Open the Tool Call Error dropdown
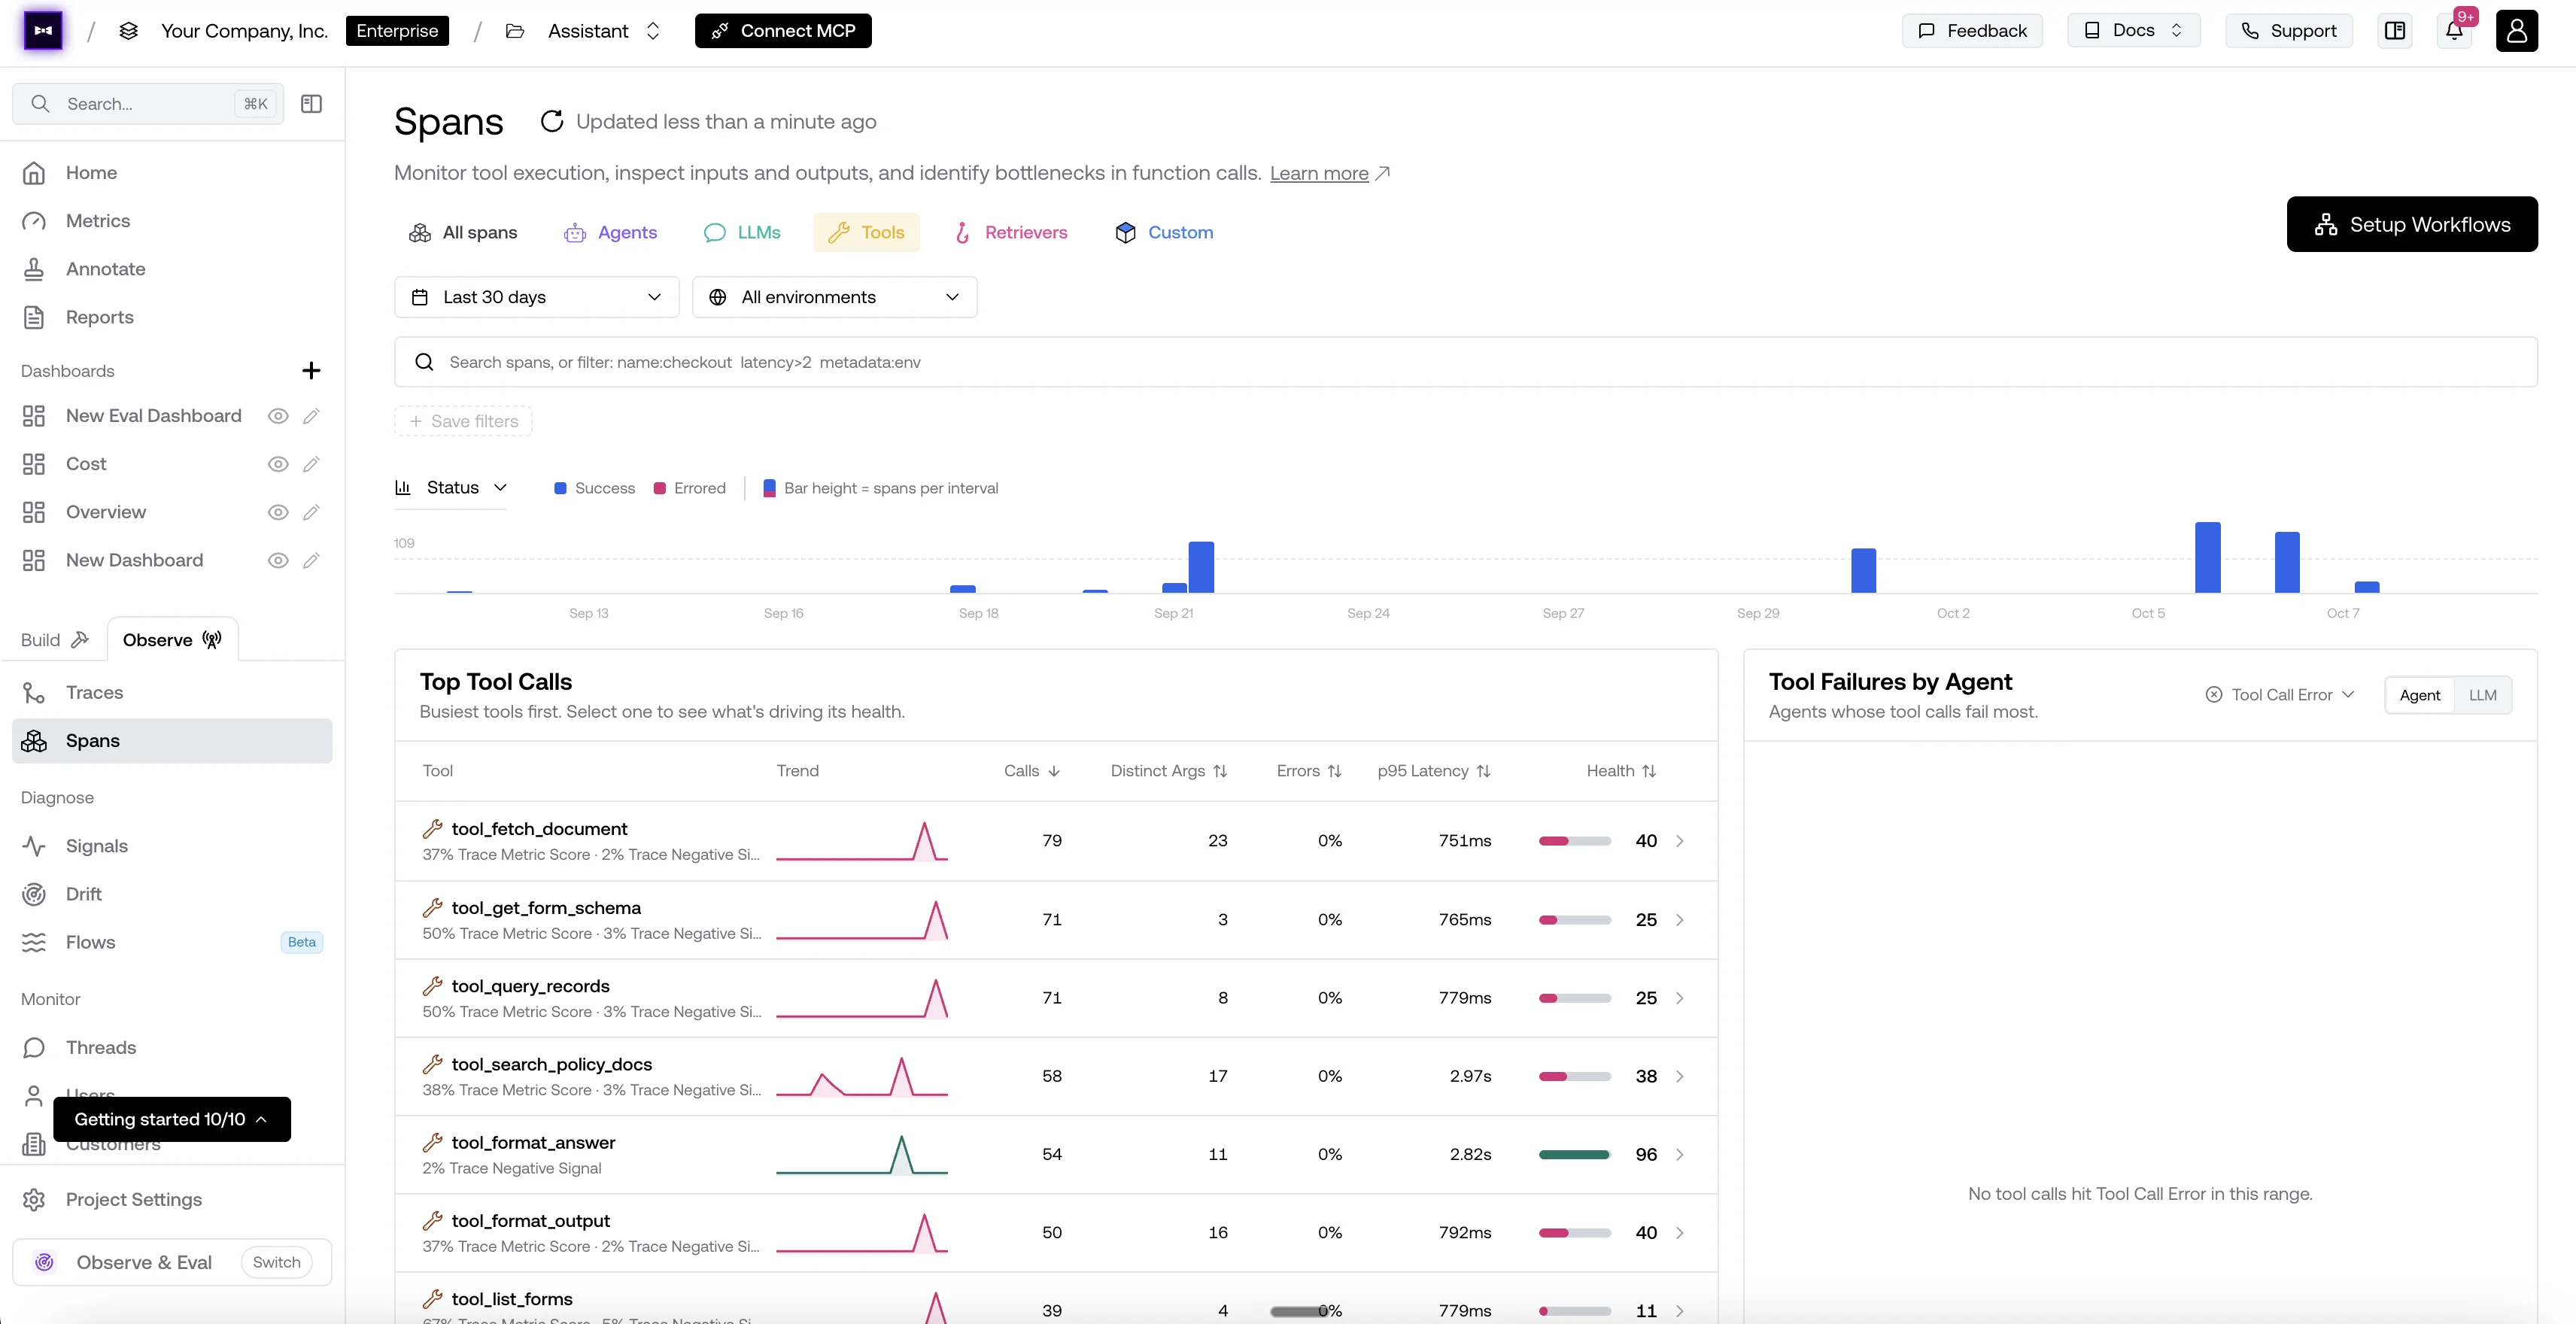This screenshot has height=1324, width=2576. pyautogui.click(x=2280, y=695)
